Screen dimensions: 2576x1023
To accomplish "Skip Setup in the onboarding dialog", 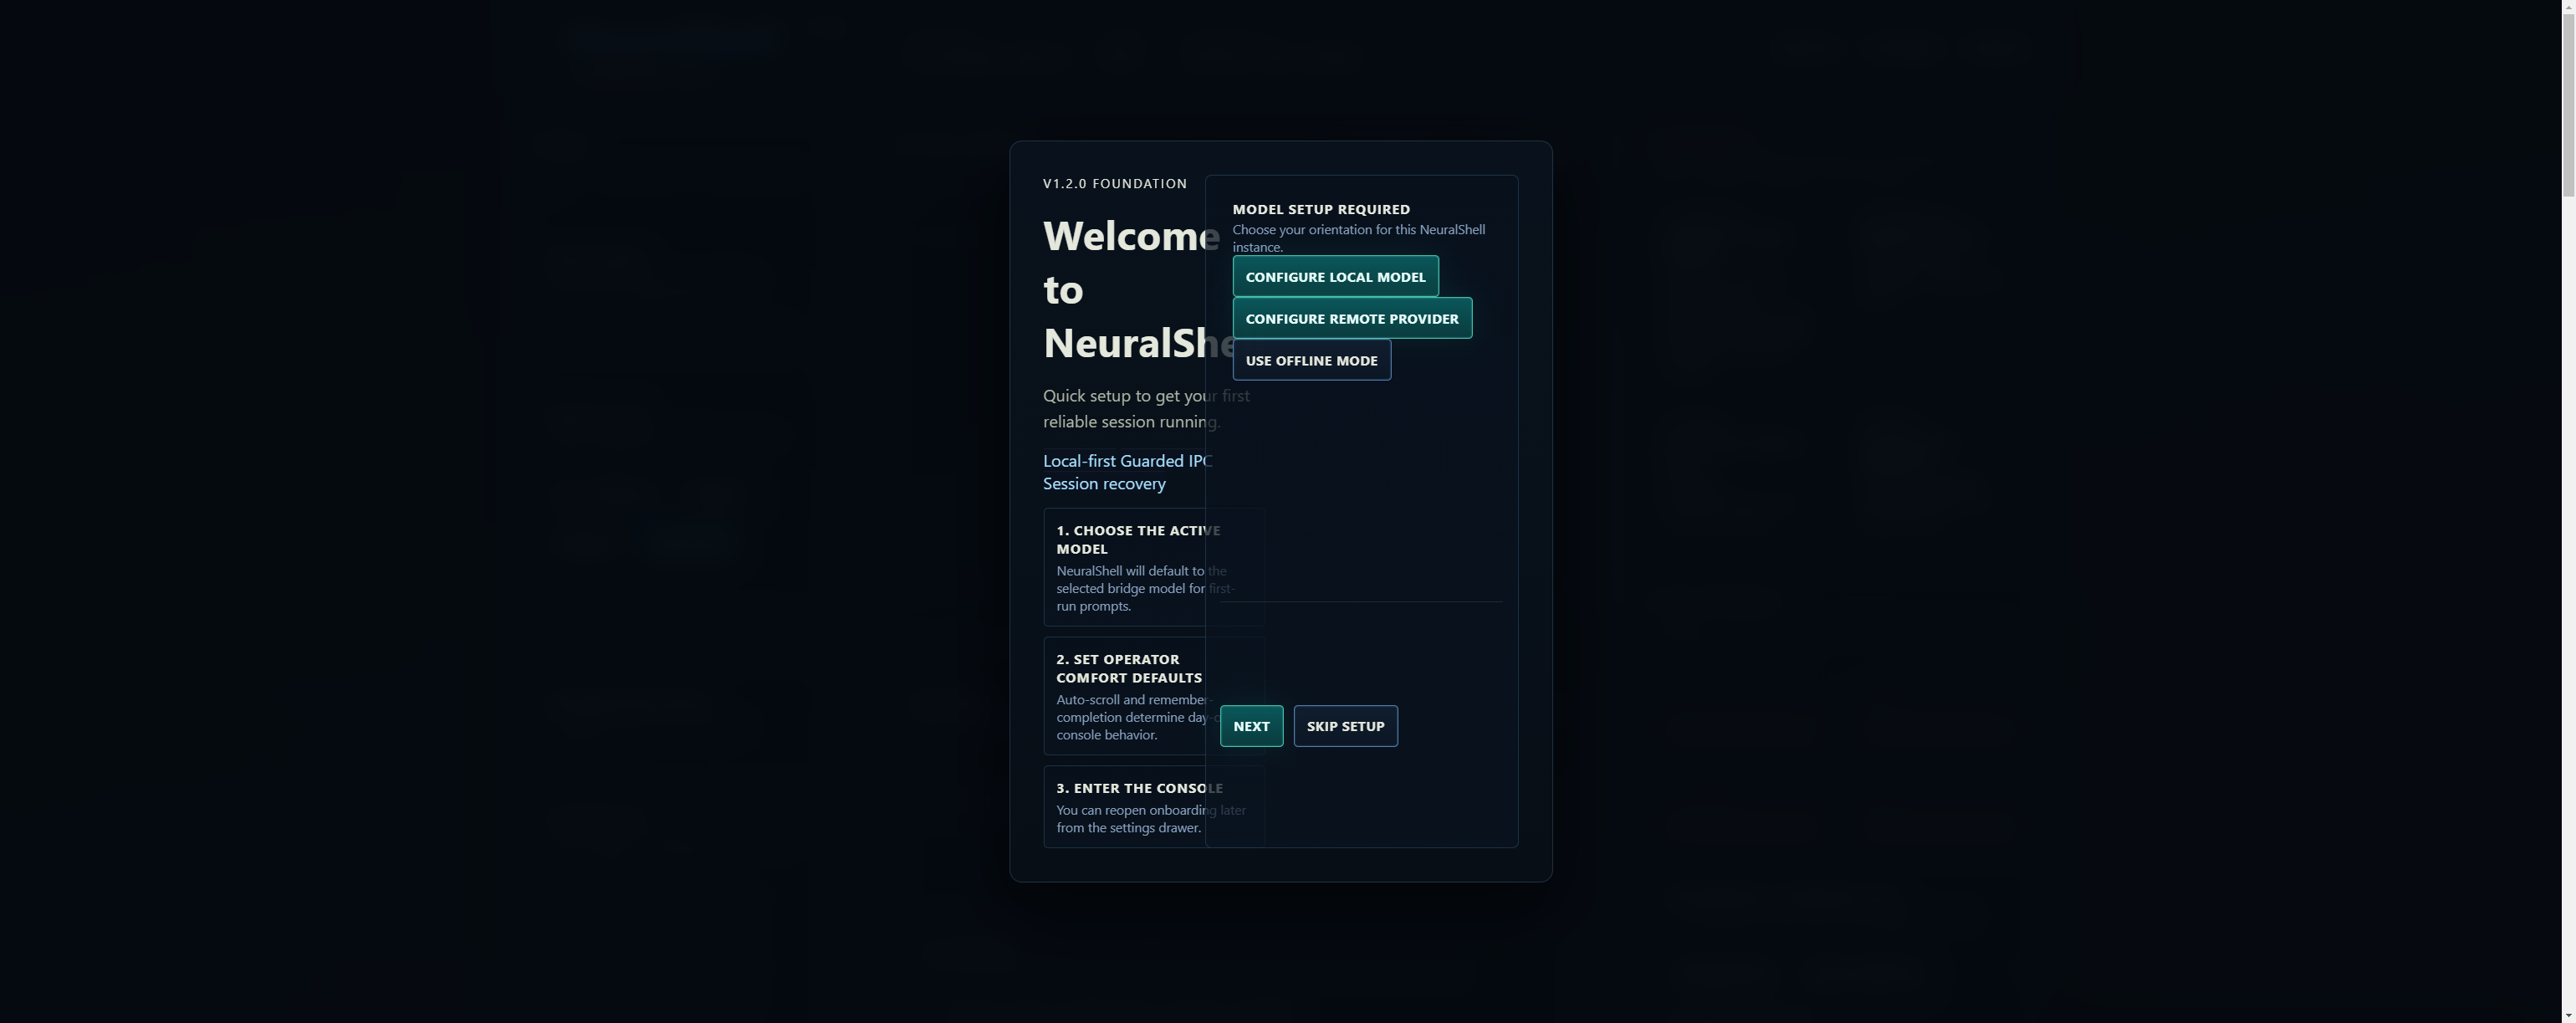I will pyautogui.click(x=1345, y=726).
